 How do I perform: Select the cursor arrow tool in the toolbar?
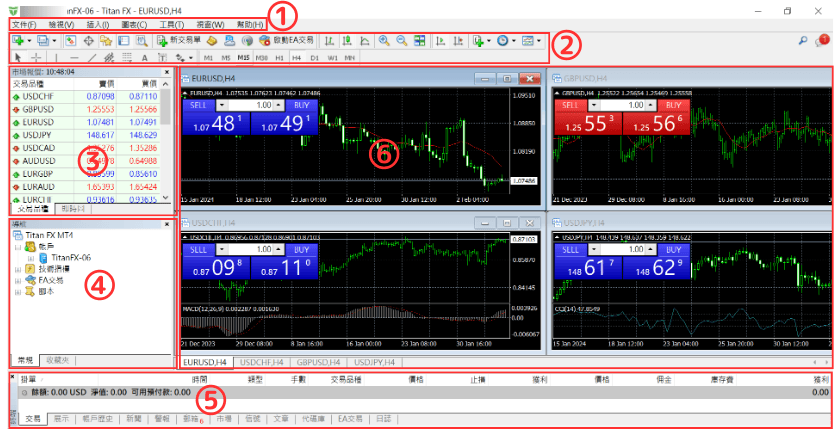tap(19, 58)
